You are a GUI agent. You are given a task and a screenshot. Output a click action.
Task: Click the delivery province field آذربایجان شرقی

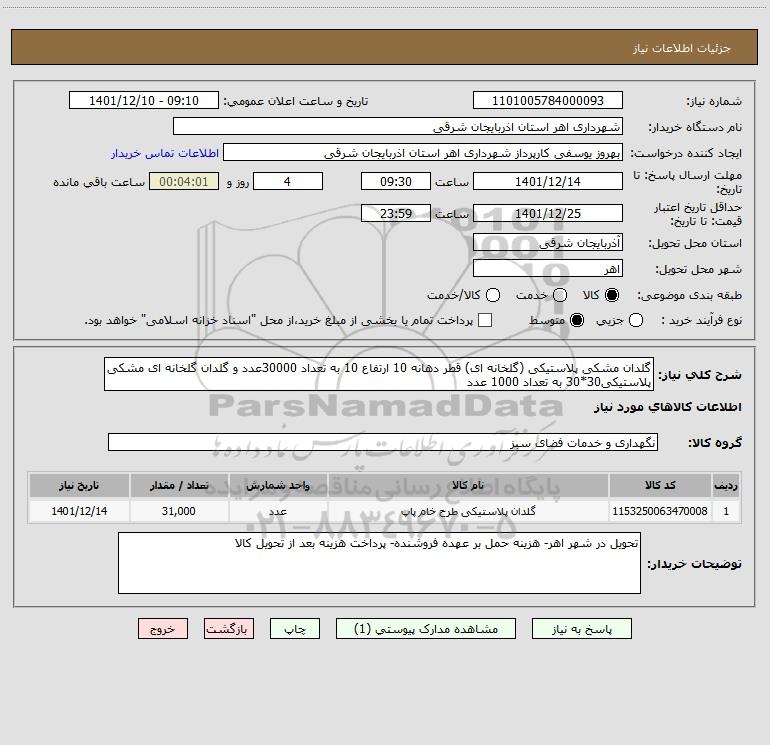click(548, 242)
